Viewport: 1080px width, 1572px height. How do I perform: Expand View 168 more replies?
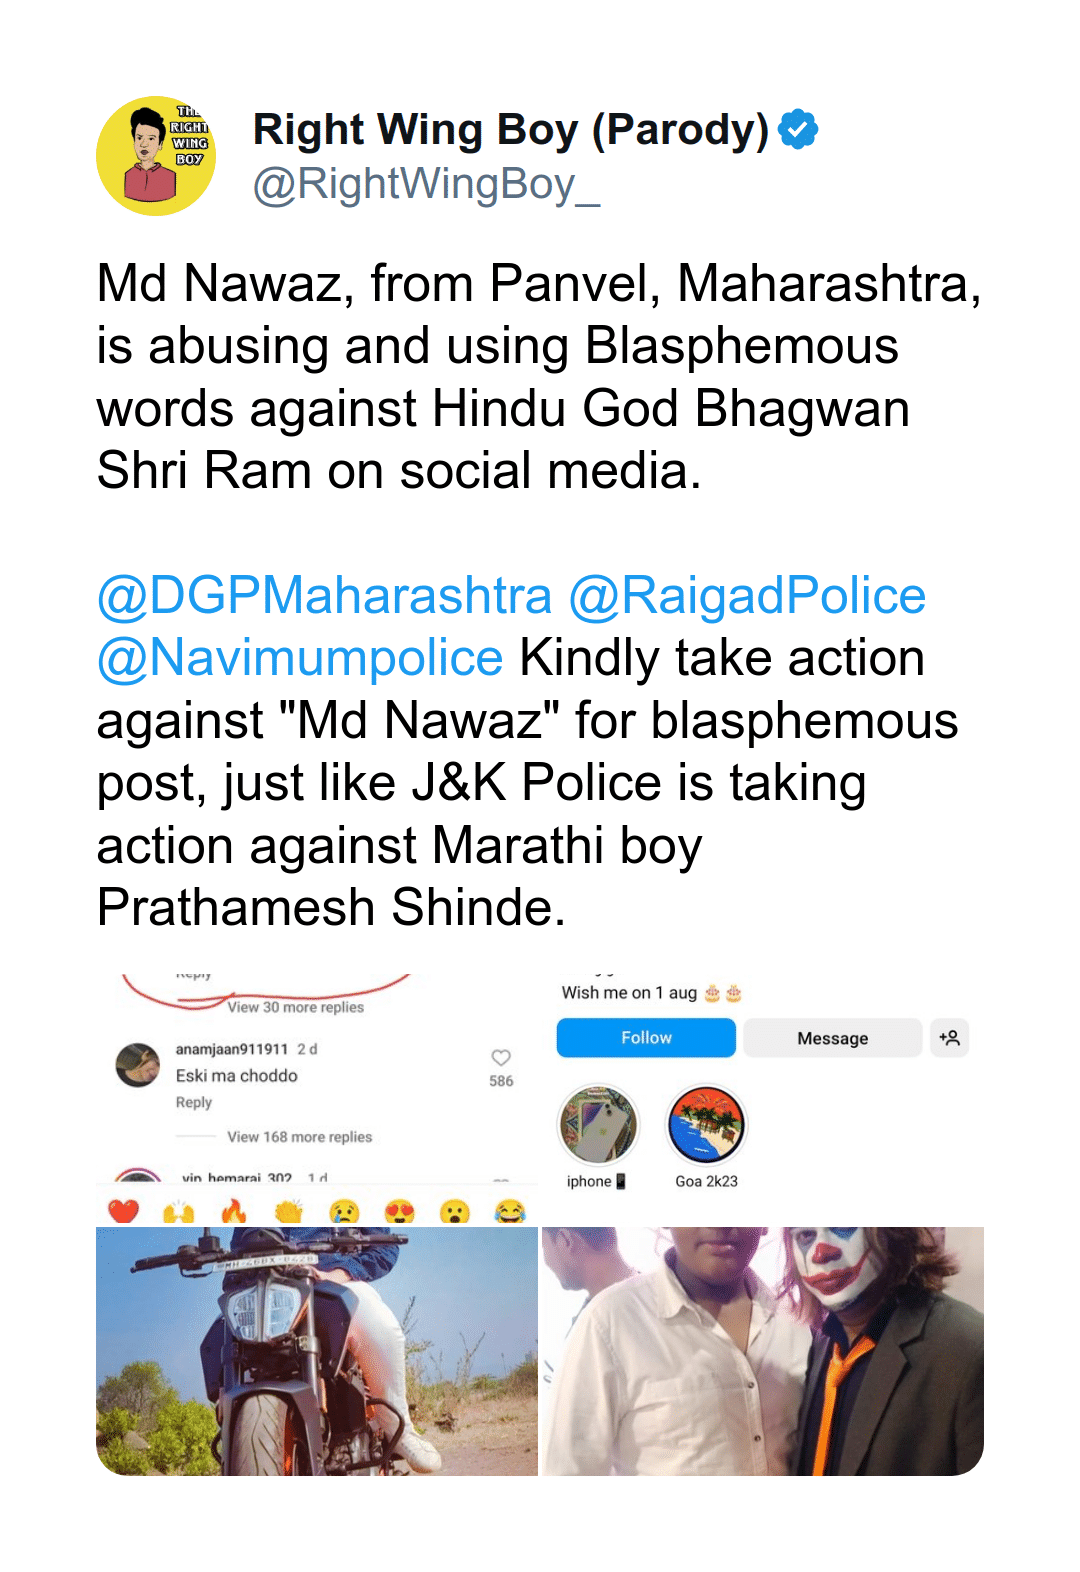pos(299,1137)
